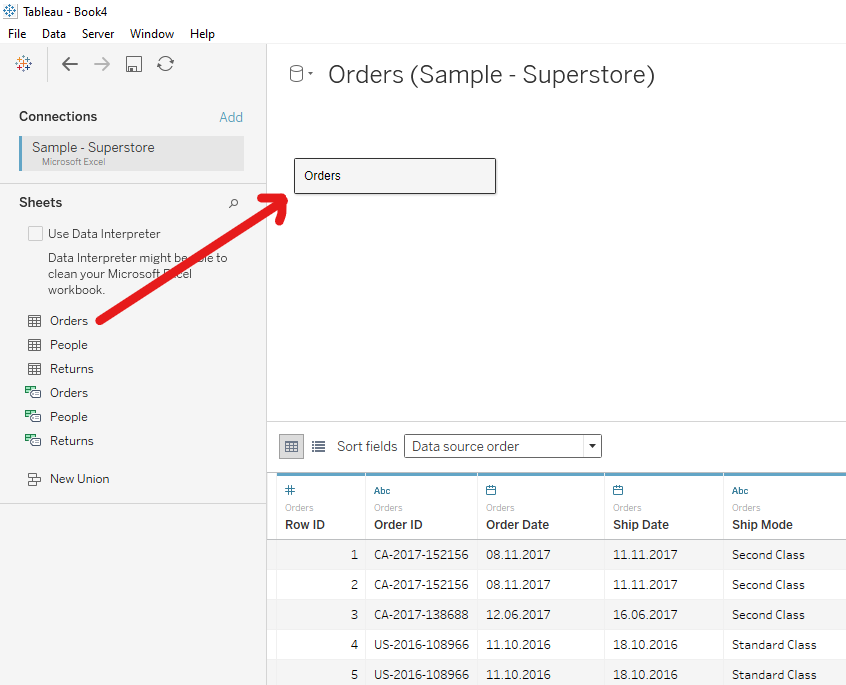846x685 pixels.
Task: Open the Data menu
Action: [x=54, y=34]
